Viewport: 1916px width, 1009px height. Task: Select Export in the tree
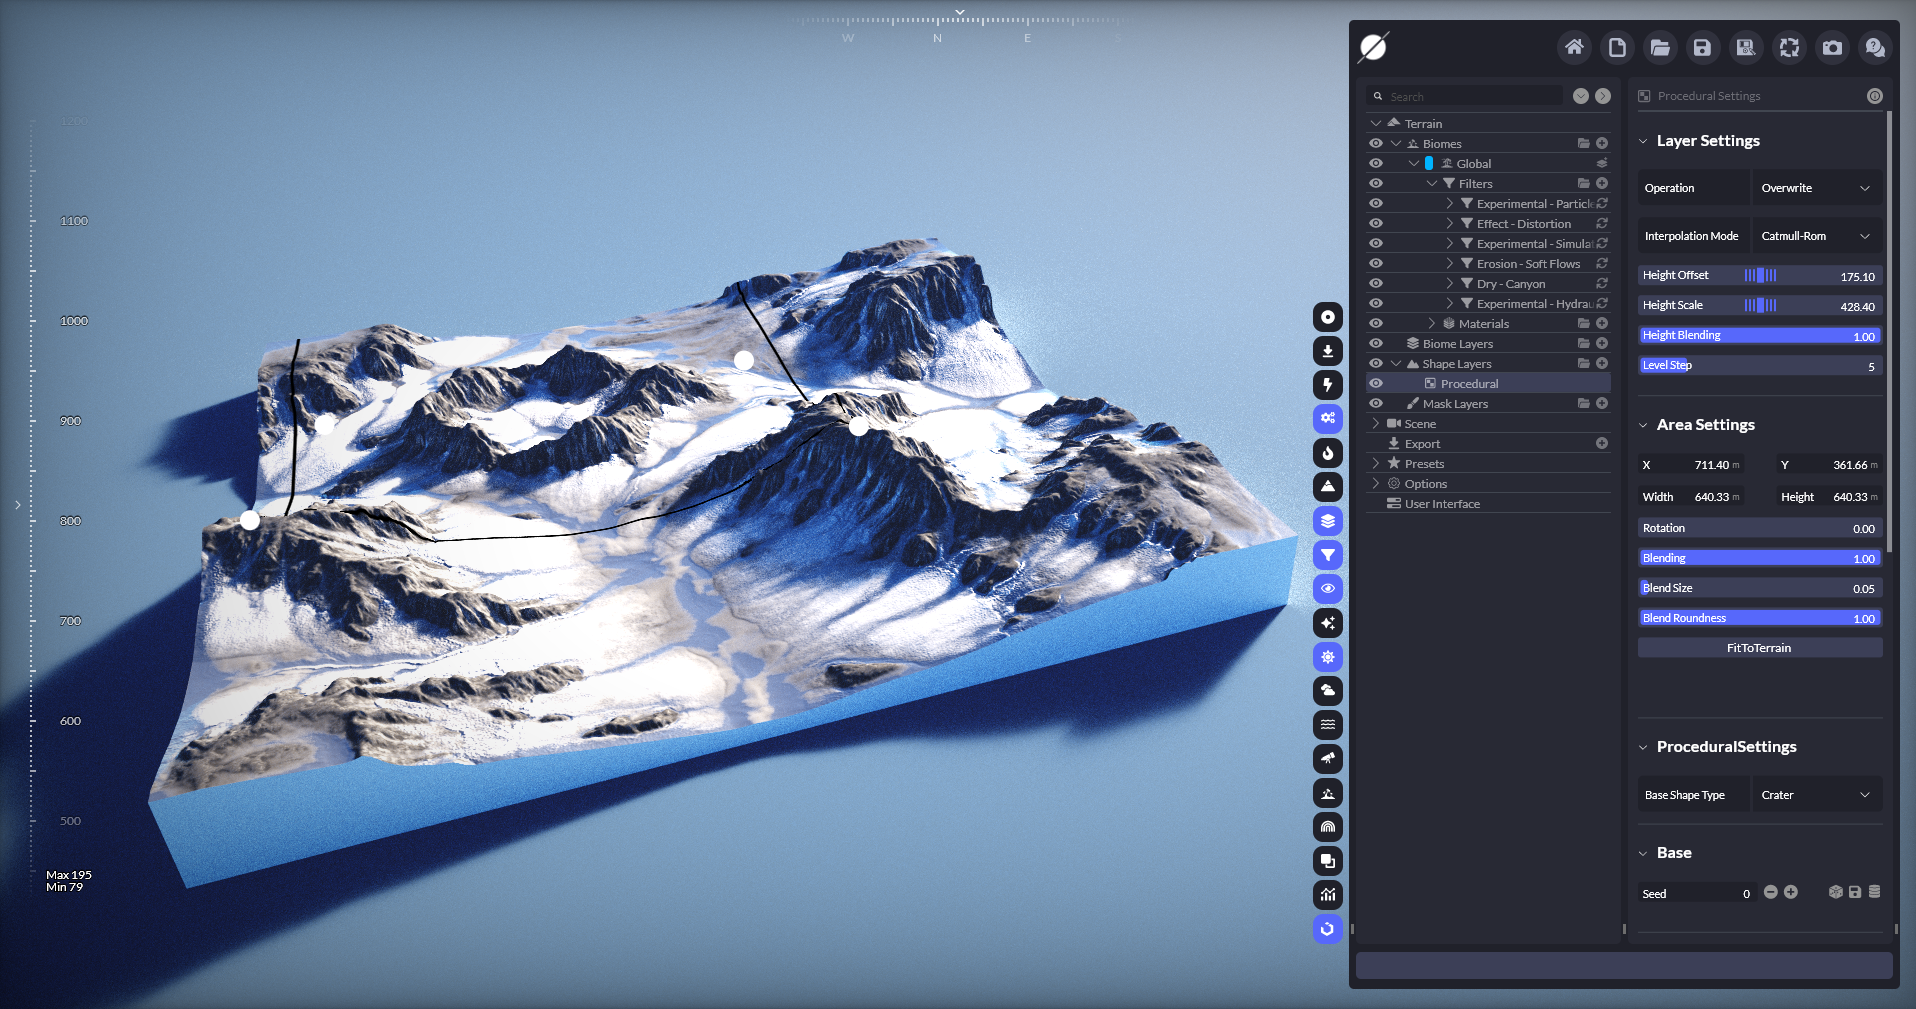coord(1422,444)
